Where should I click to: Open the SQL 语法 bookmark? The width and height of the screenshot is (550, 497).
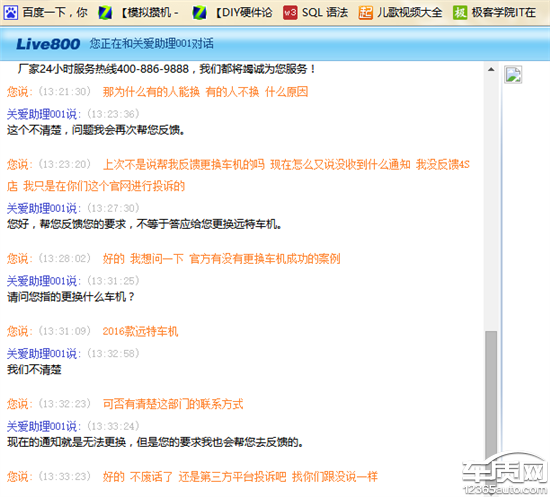(x=325, y=13)
